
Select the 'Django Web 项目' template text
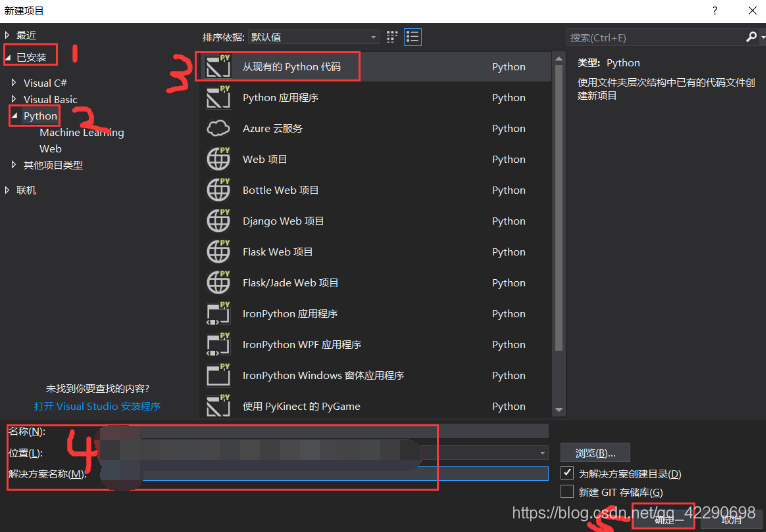coord(283,221)
